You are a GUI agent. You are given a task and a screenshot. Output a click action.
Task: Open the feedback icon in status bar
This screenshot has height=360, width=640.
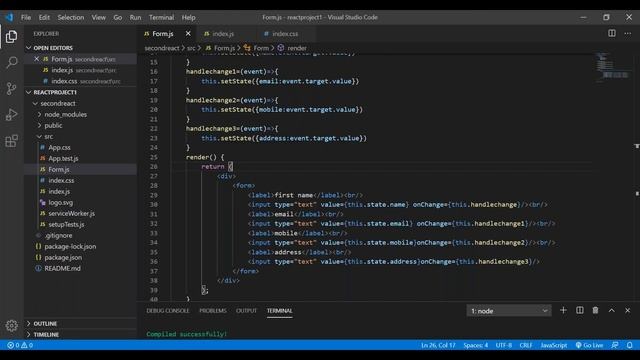point(615,345)
